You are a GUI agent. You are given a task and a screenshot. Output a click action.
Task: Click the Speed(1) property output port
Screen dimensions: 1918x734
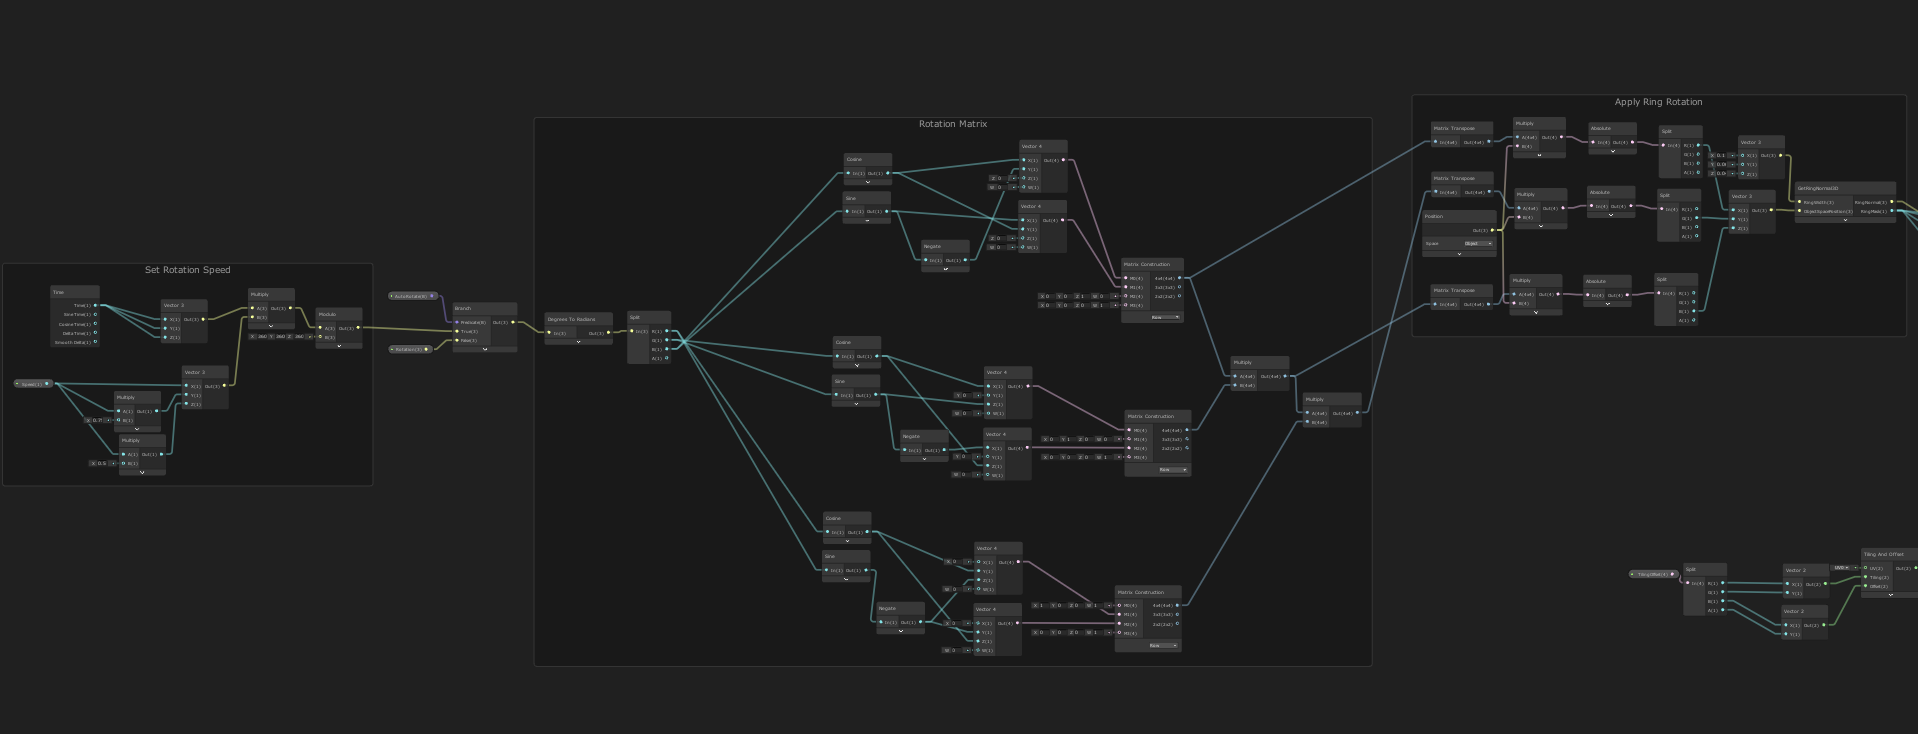click(47, 383)
